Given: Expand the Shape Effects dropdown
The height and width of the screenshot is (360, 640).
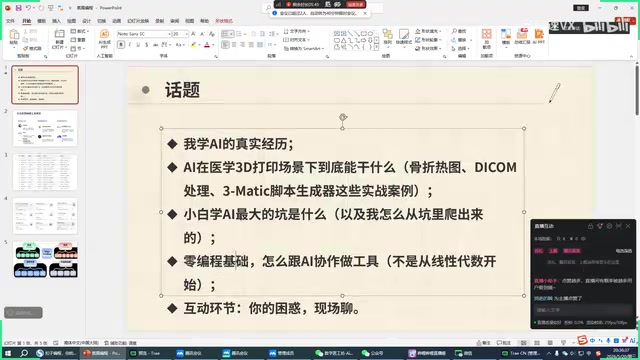Looking at the screenshot, I should tap(429, 48).
